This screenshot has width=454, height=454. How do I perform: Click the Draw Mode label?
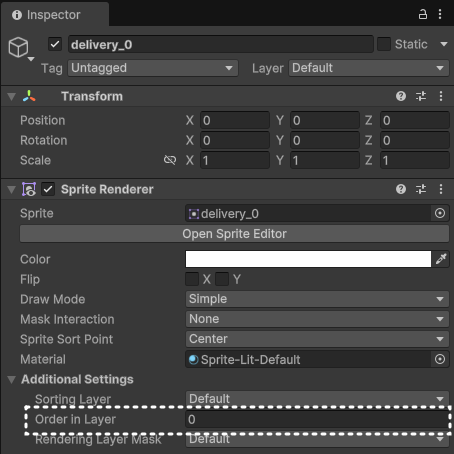pyautogui.click(x=53, y=299)
